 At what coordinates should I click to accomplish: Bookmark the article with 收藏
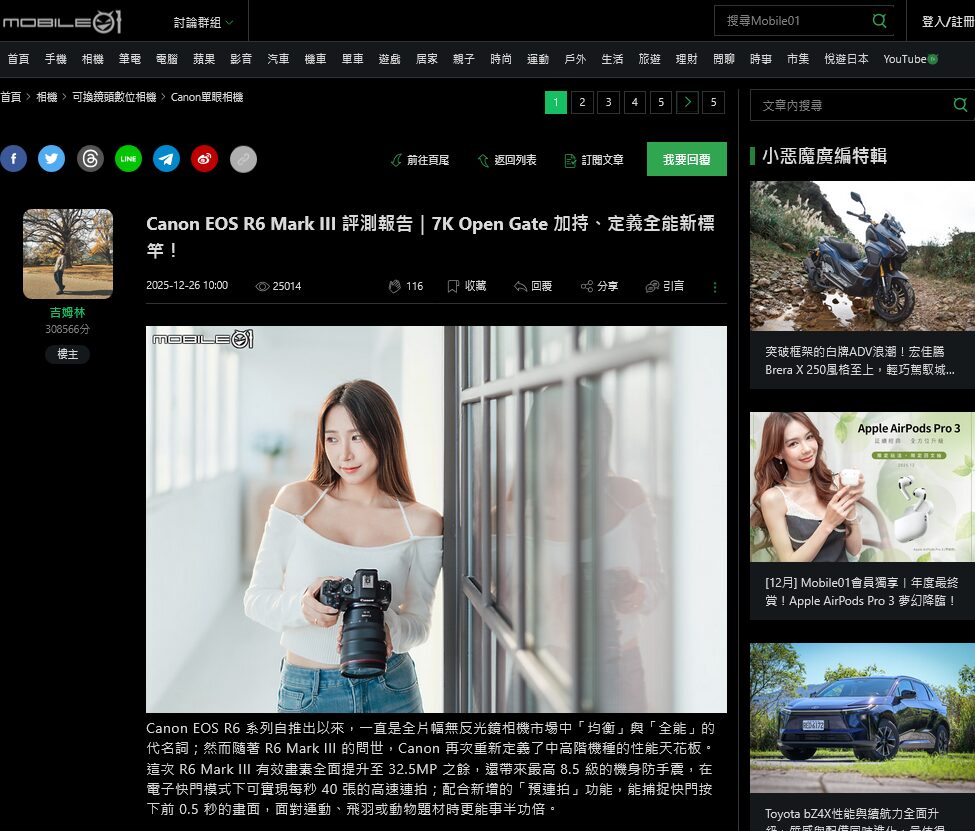pos(466,286)
